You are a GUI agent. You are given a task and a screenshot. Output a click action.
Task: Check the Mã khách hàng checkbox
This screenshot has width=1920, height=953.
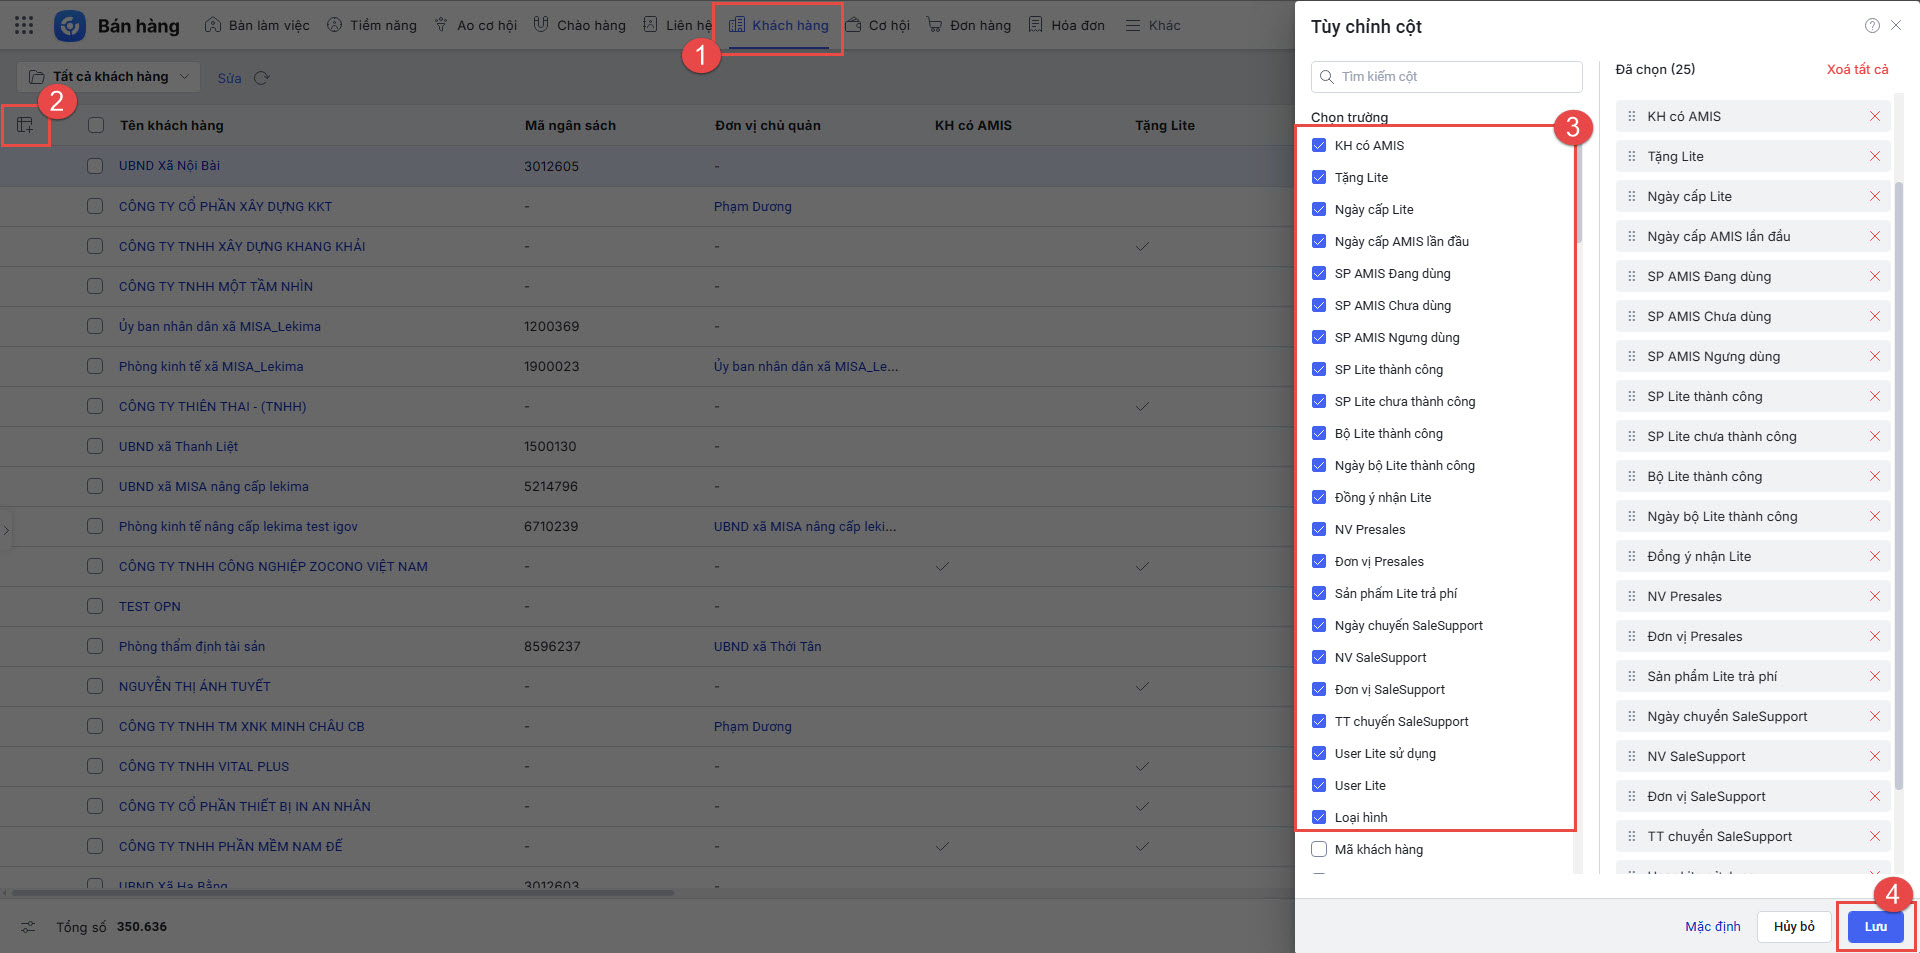1319,850
